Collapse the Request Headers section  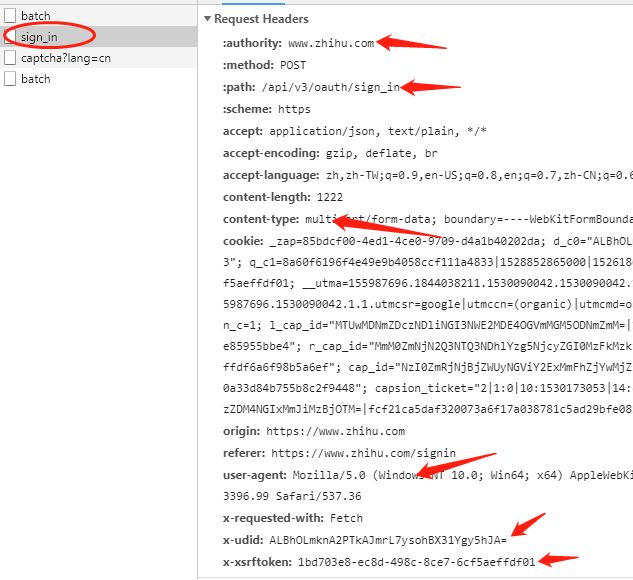tap(208, 19)
